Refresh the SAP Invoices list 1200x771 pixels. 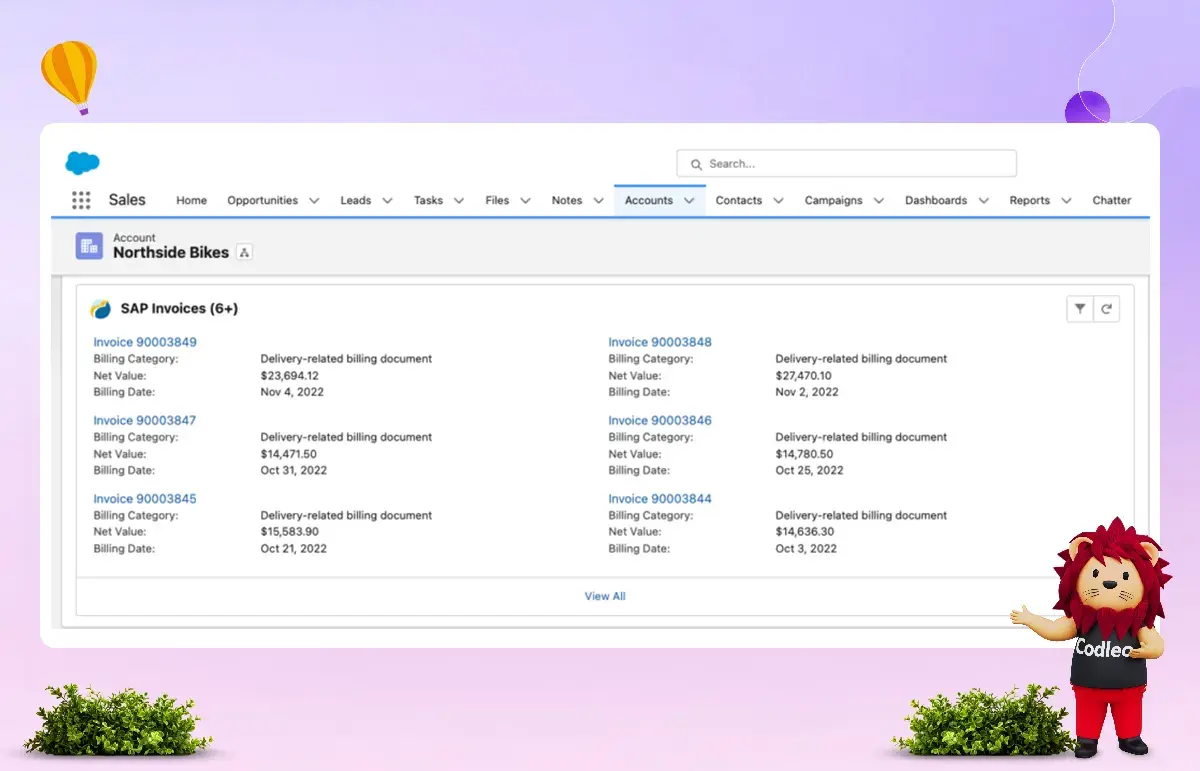(1106, 309)
